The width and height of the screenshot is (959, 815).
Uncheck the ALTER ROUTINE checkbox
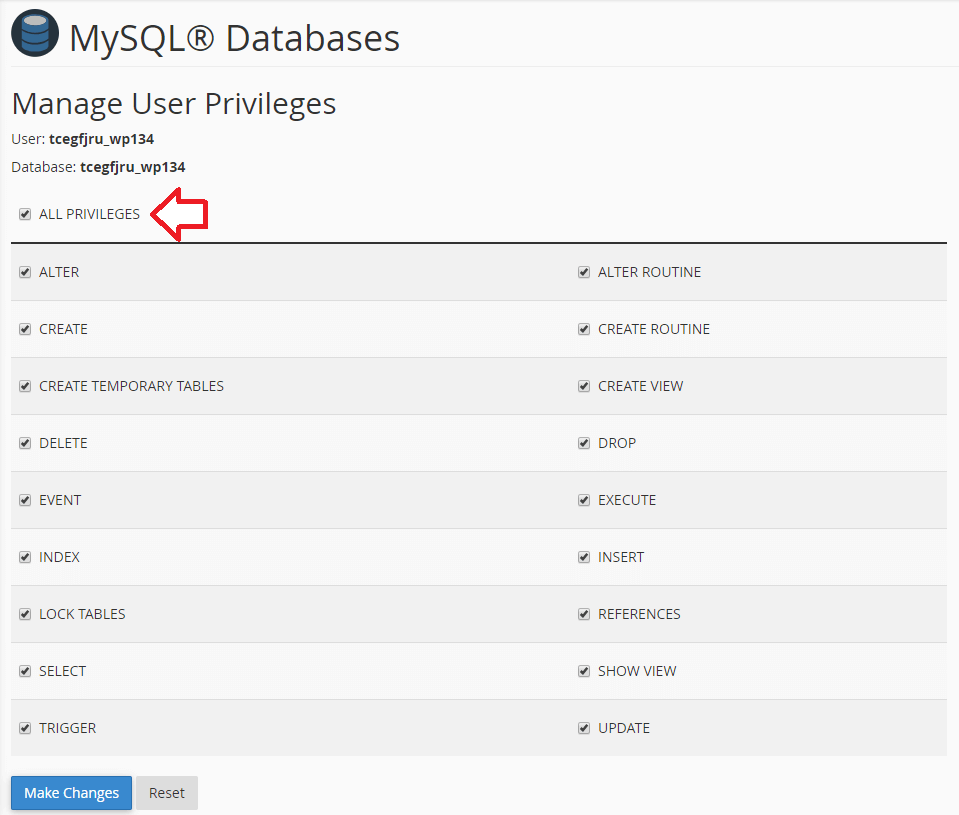coord(584,272)
